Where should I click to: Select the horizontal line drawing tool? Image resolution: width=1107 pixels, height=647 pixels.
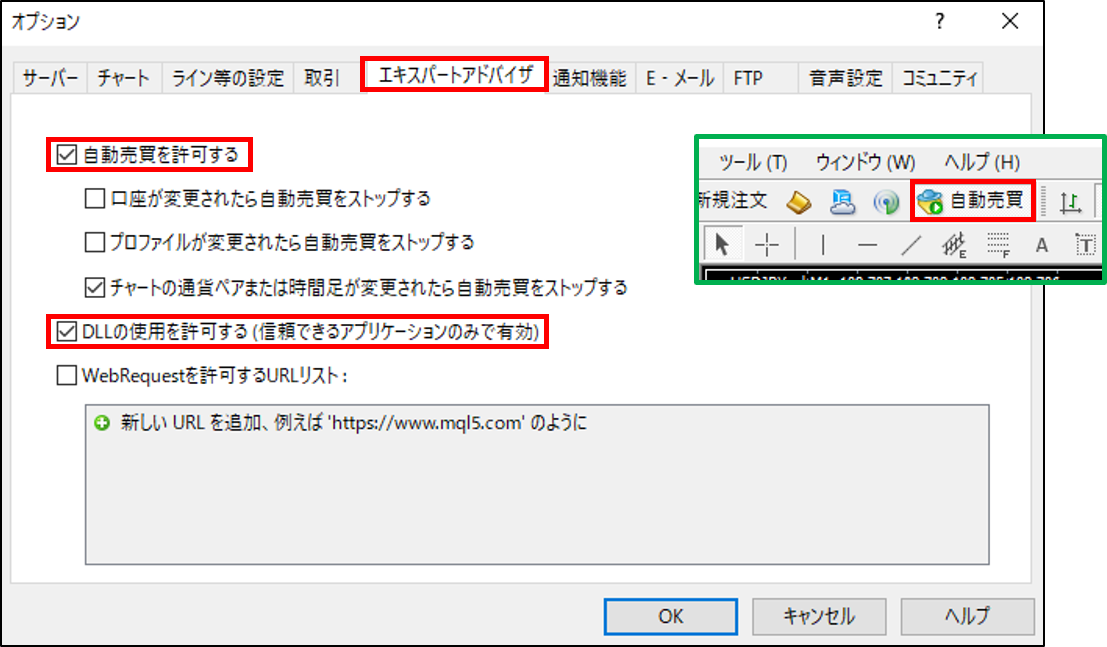pos(868,245)
